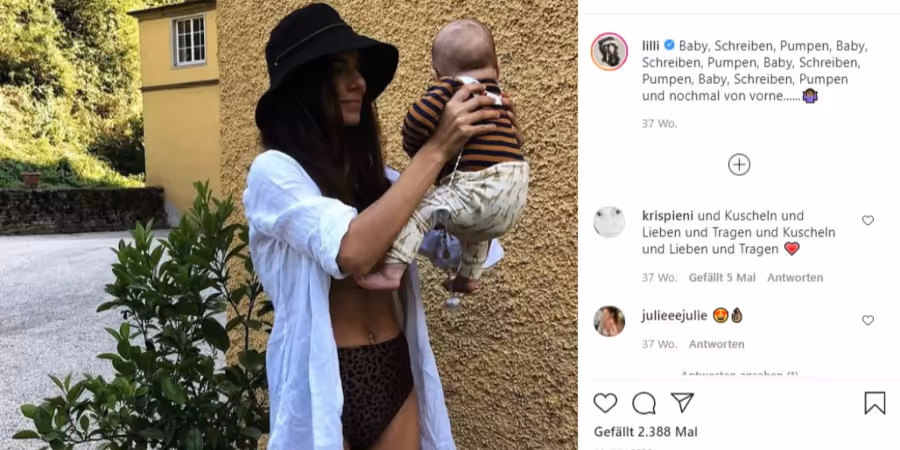Click the krispieni username link

tap(668, 216)
